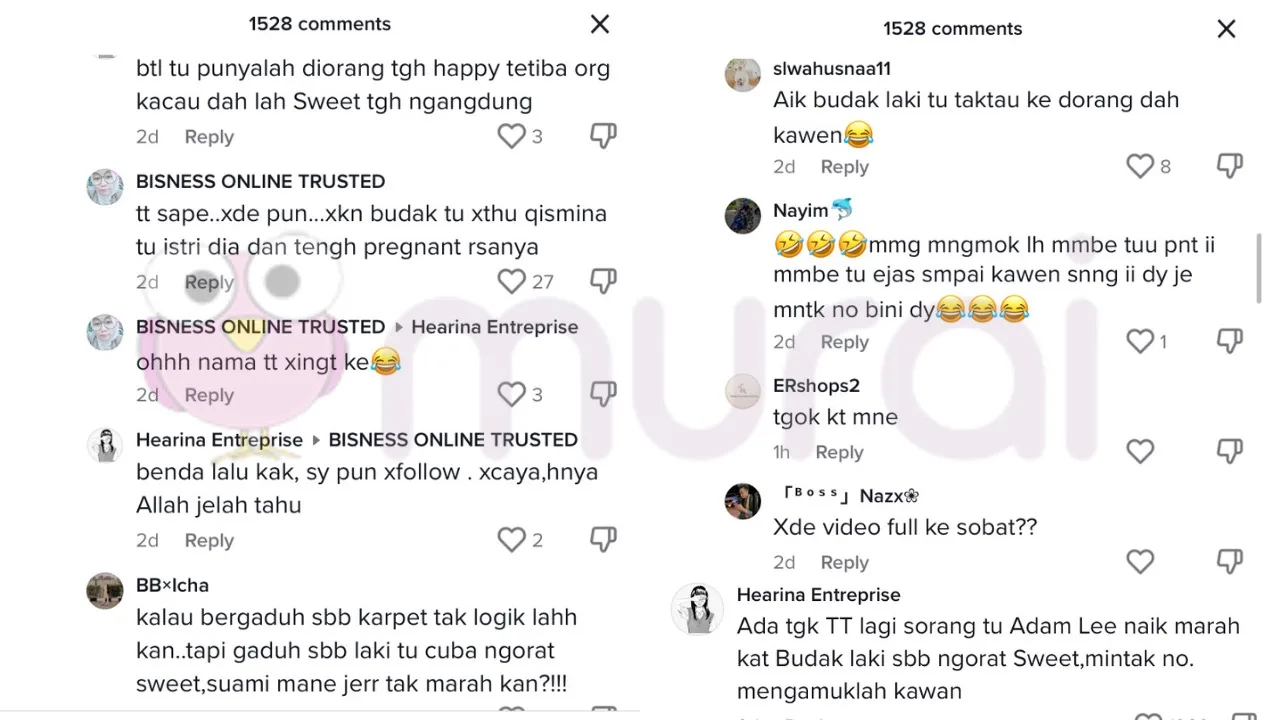The width and height of the screenshot is (1280, 720).
Task: Like the Nazx 'Xde video full' comment
Action: tap(1140, 562)
